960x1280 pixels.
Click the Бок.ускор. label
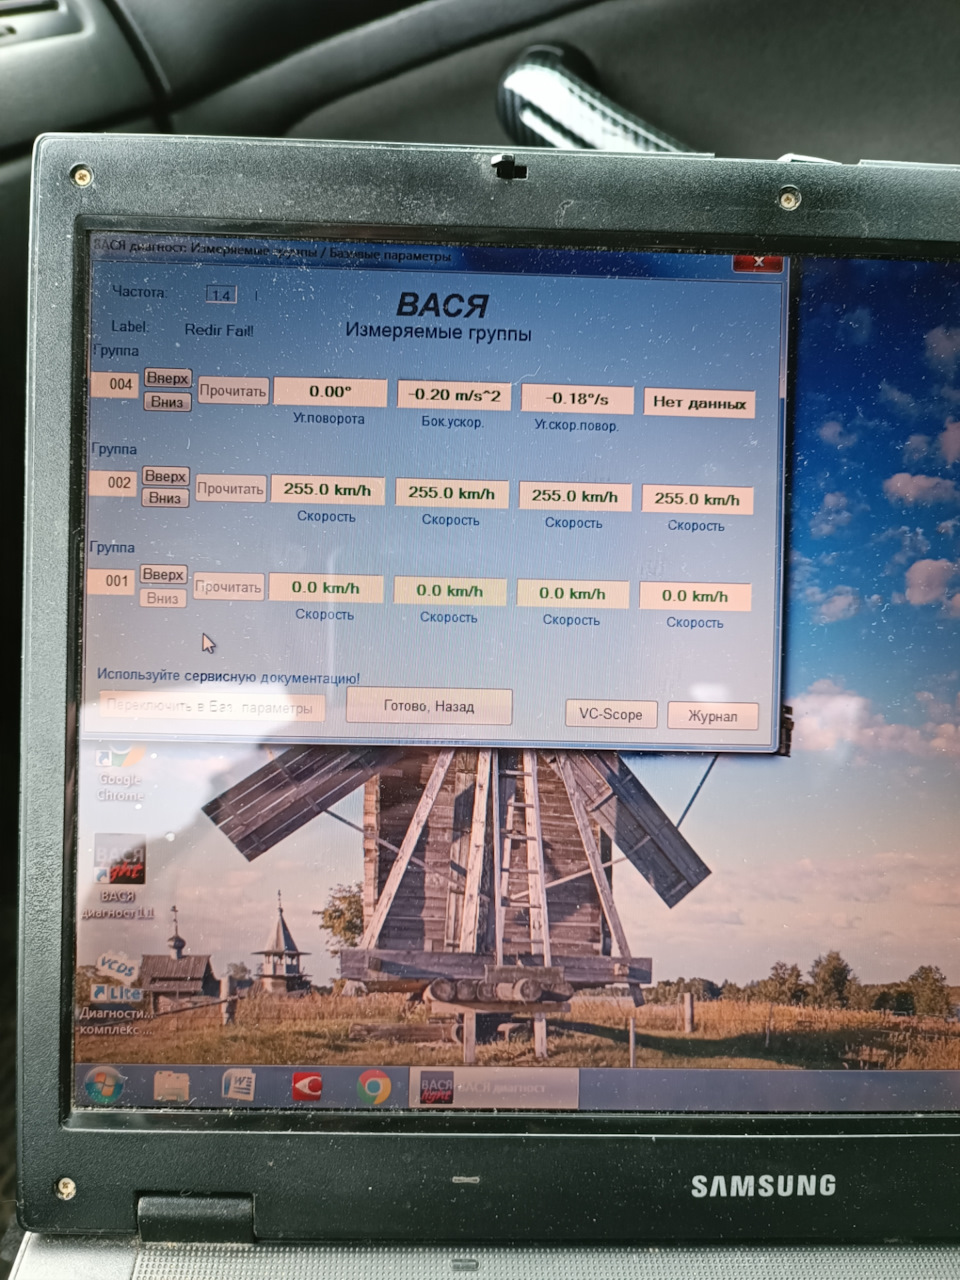point(452,422)
